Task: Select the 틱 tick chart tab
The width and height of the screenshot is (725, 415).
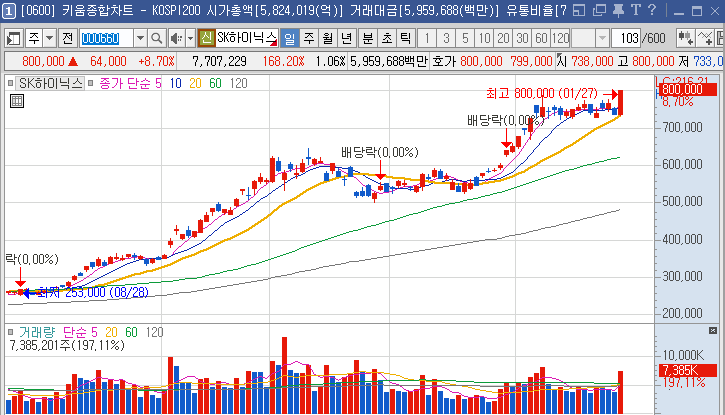Action: [x=405, y=38]
